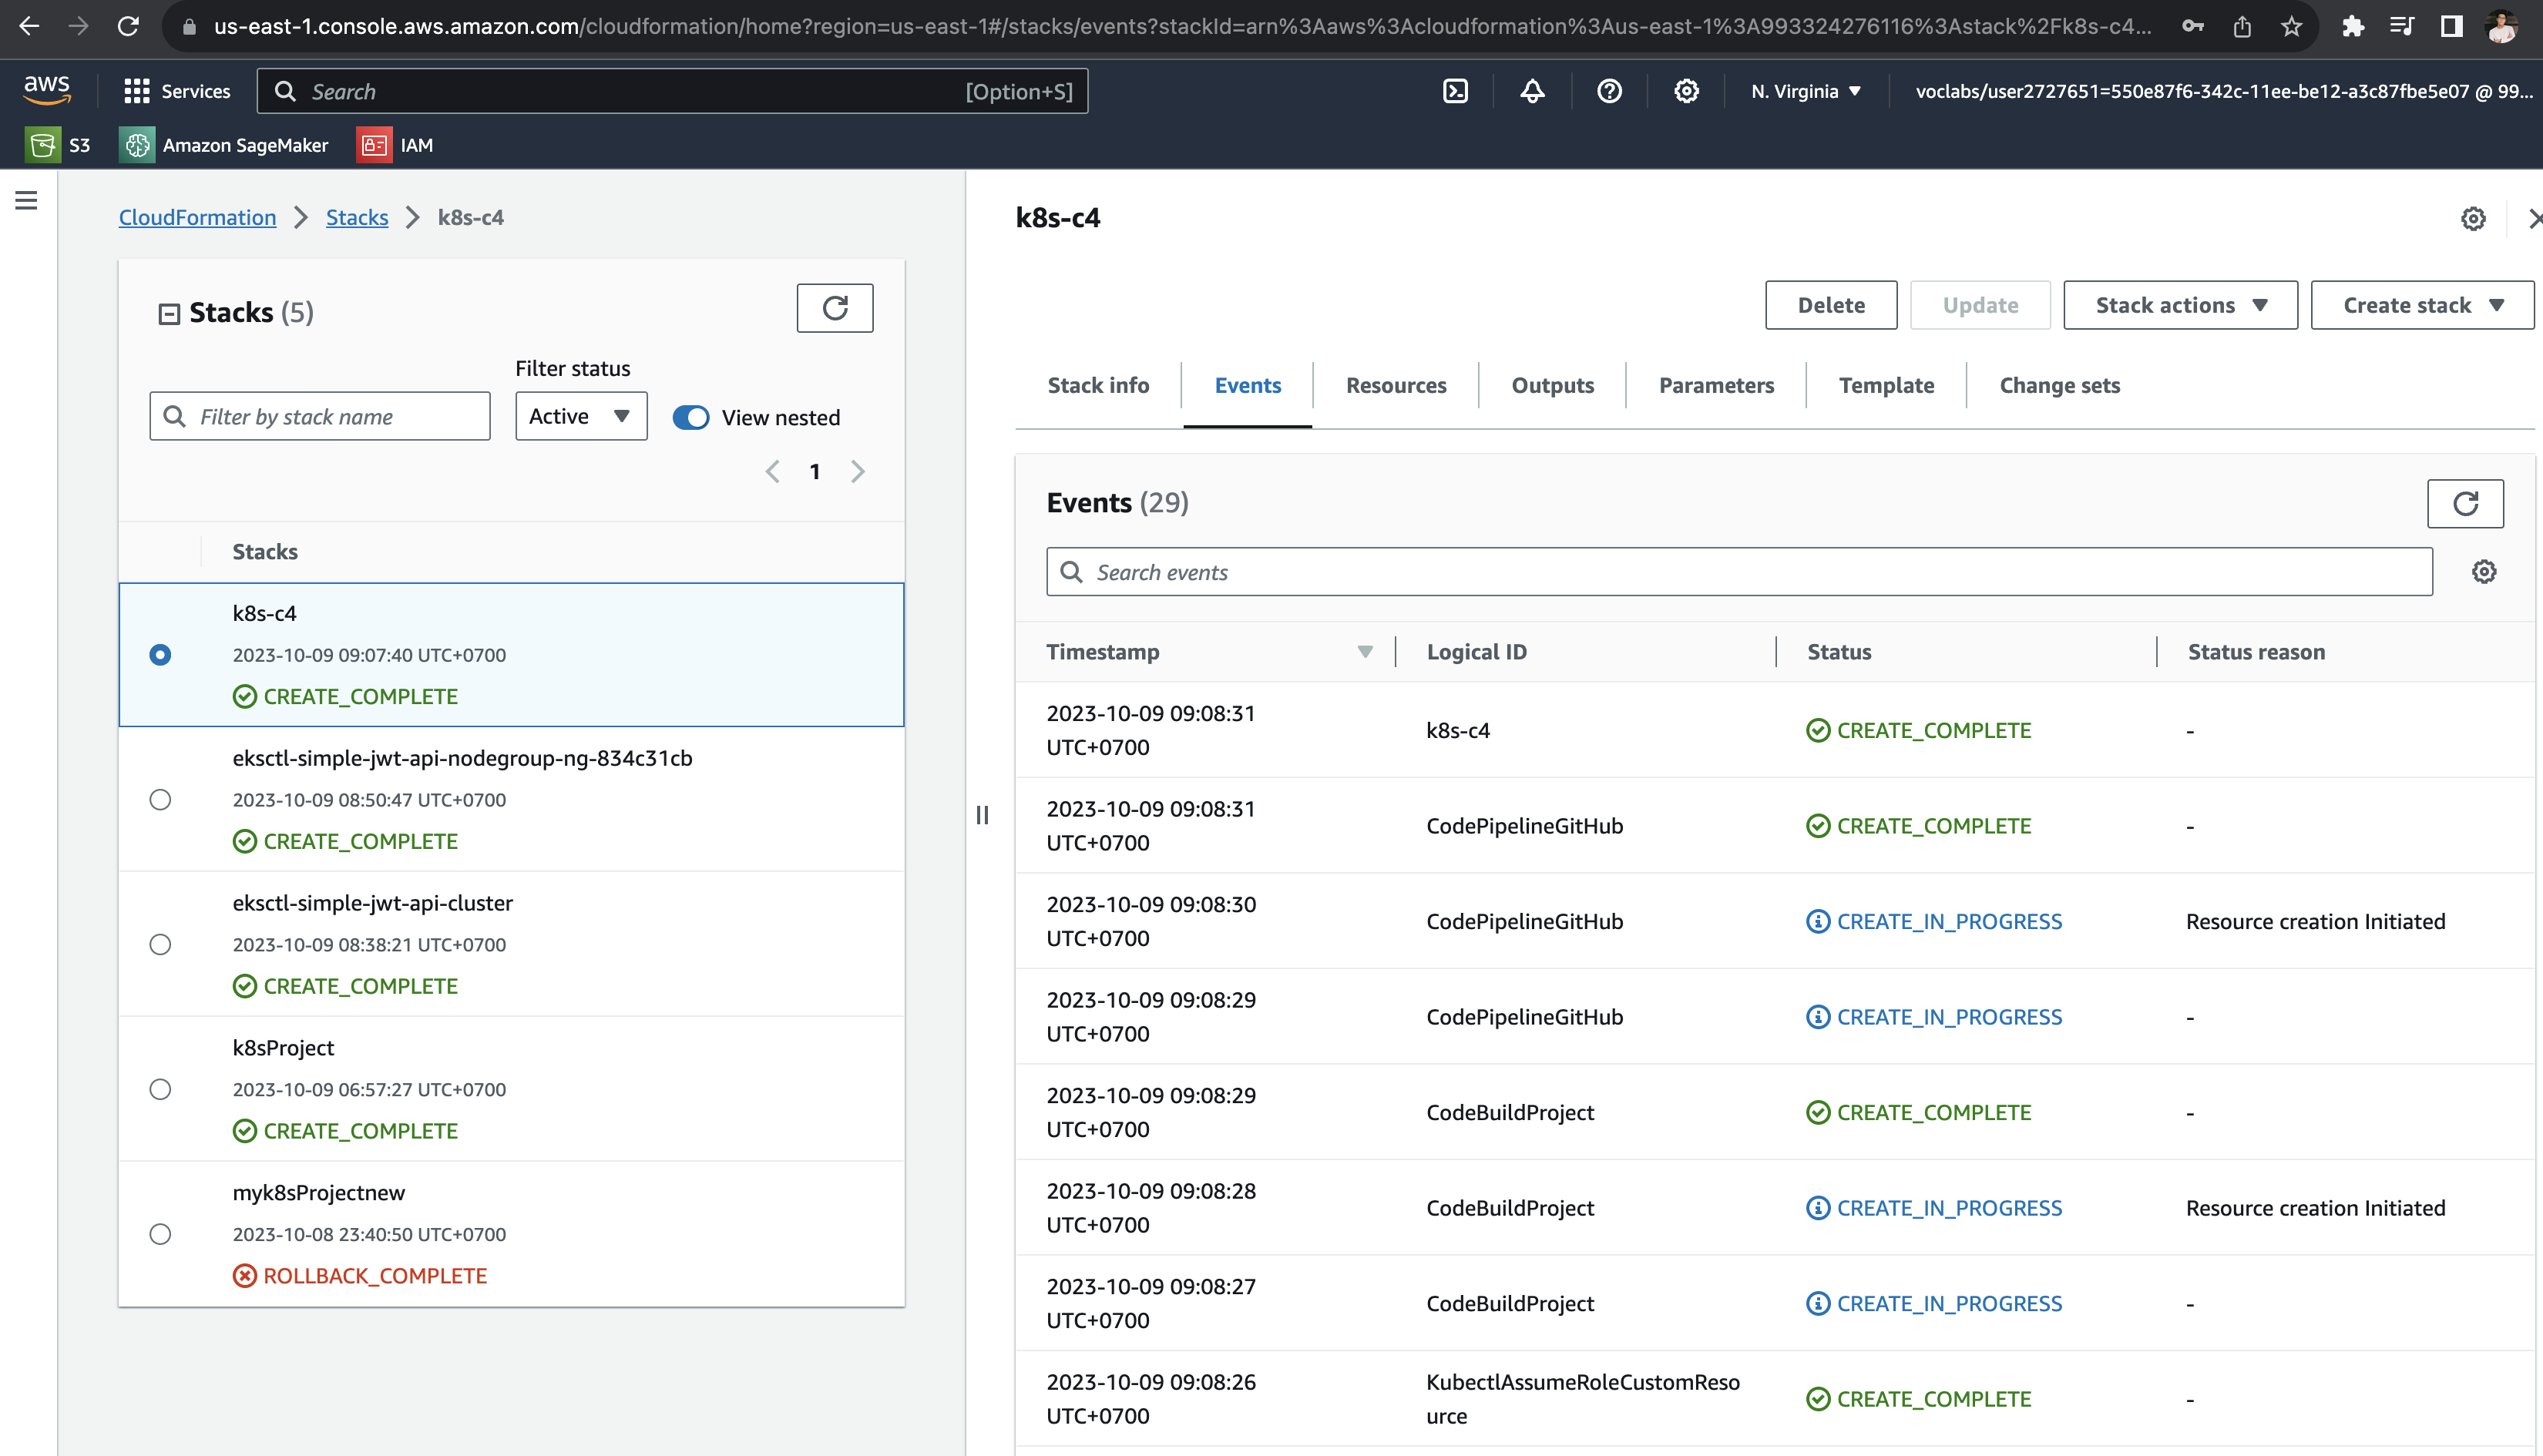2543x1456 pixels.
Task: Open console settings gear in top bar
Action: click(1686, 91)
